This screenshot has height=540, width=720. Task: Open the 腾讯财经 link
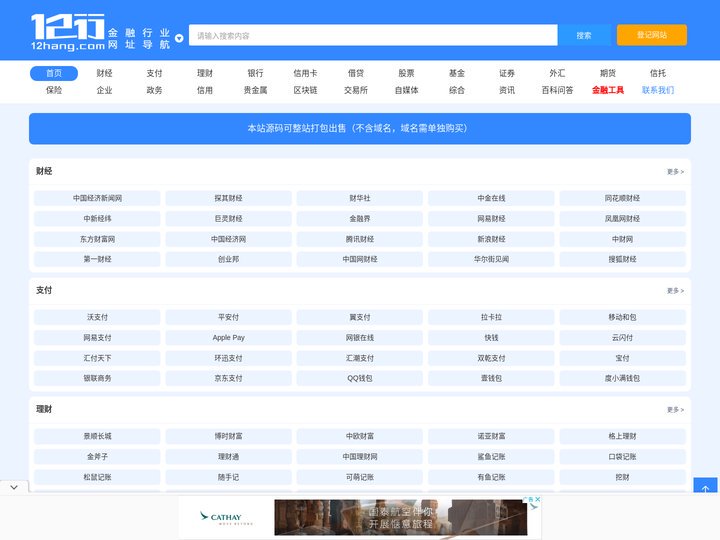[x=360, y=239]
